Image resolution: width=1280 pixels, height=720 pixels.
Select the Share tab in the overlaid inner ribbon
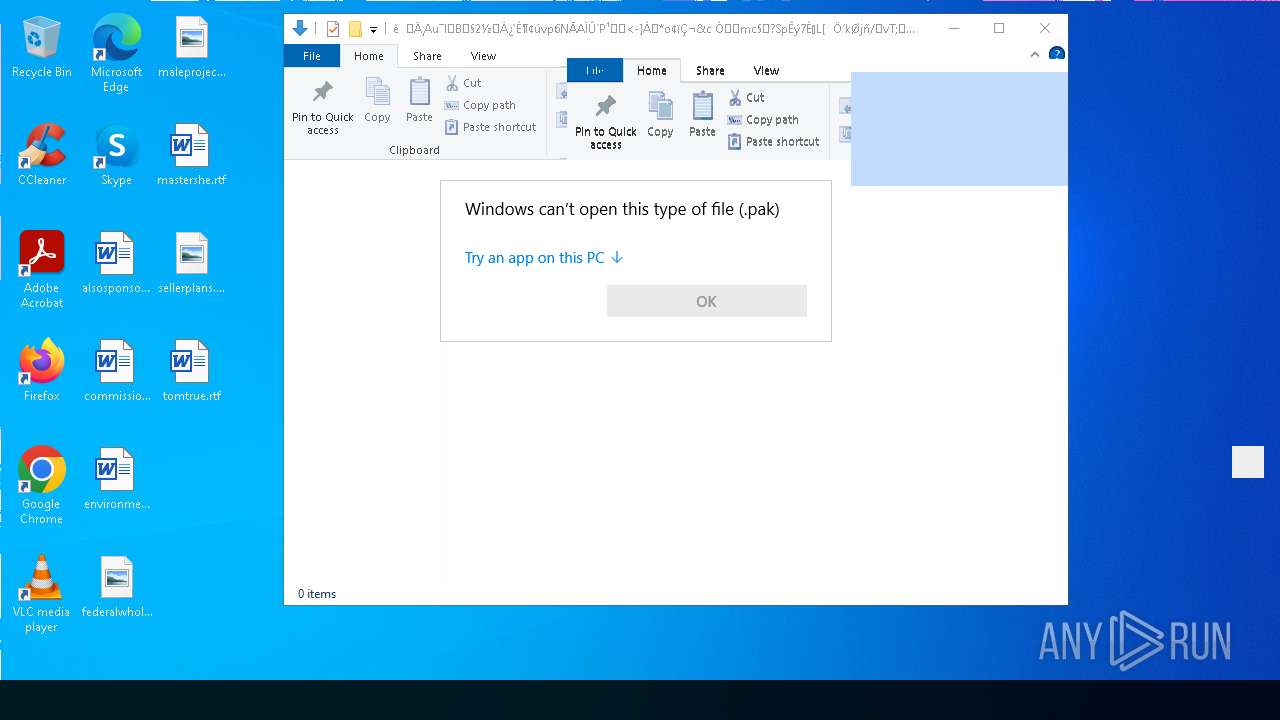[710, 70]
